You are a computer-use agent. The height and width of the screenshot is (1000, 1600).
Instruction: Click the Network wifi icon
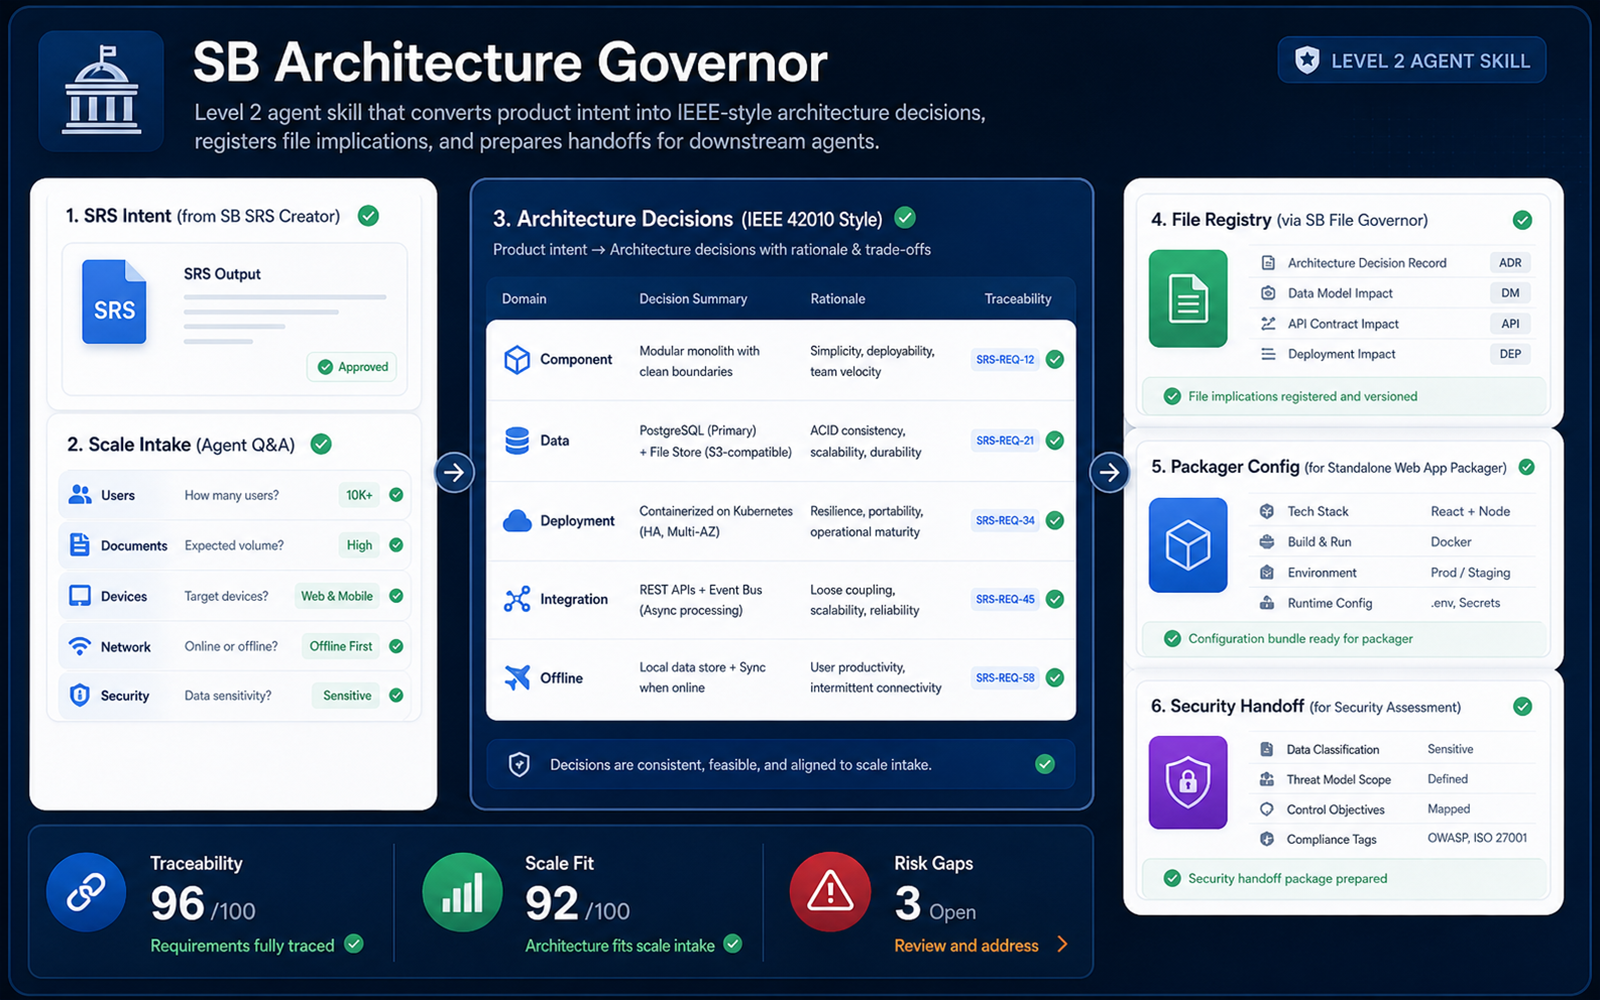point(80,646)
